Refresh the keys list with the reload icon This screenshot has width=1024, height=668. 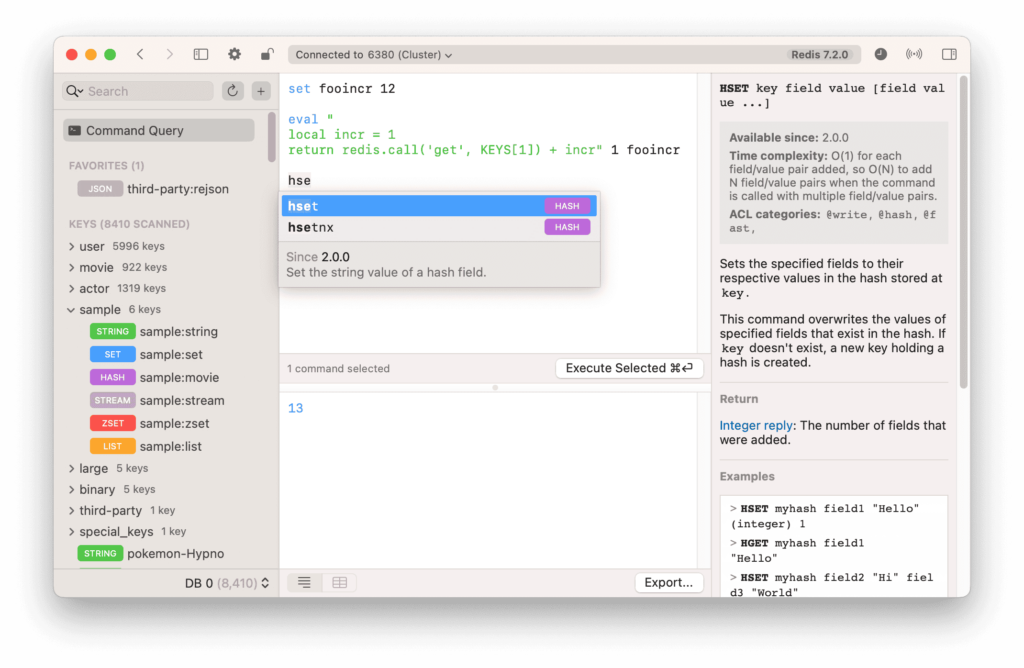tap(232, 91)
